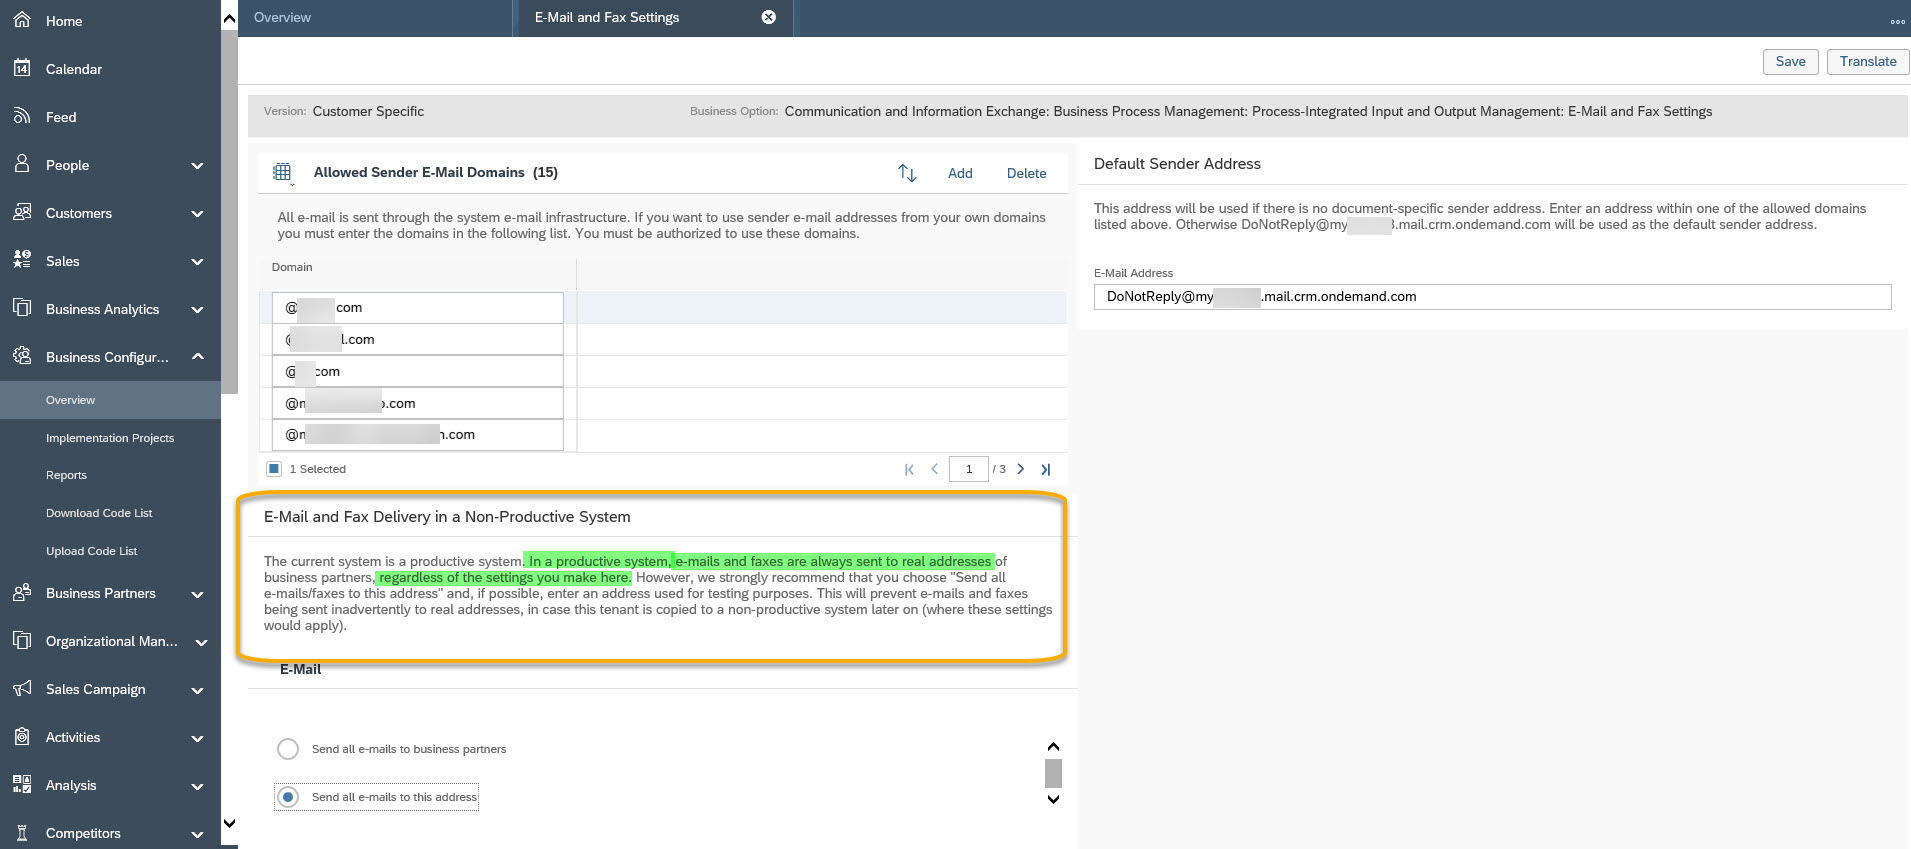Click the E-Mail section scroll down arrow
Image resolution: width=1911 pixels, height=849 pixels.
pos(1053,799)
